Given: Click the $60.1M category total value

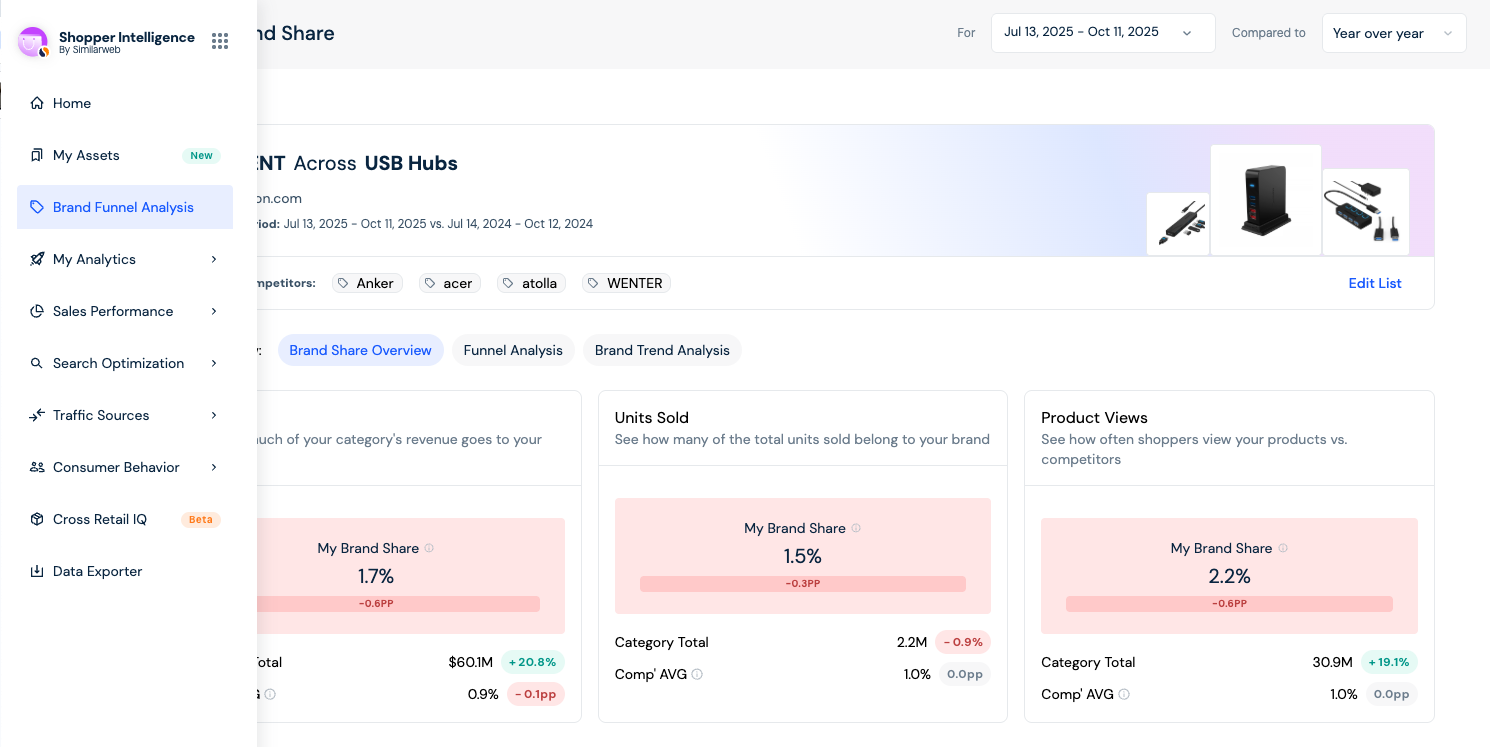Looking at the screenshot, I should (x=471, y=662).
